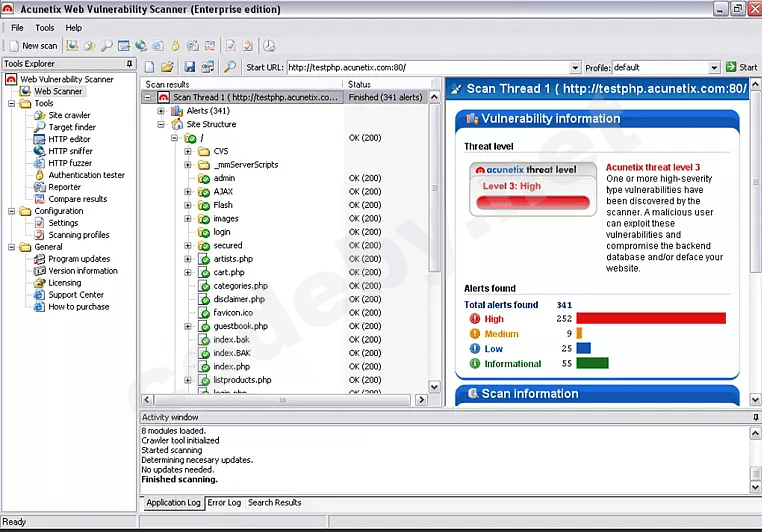The image size is (762, 532).
Task: Collapse the Scan Thread 1 node
Action: [148, 97]
